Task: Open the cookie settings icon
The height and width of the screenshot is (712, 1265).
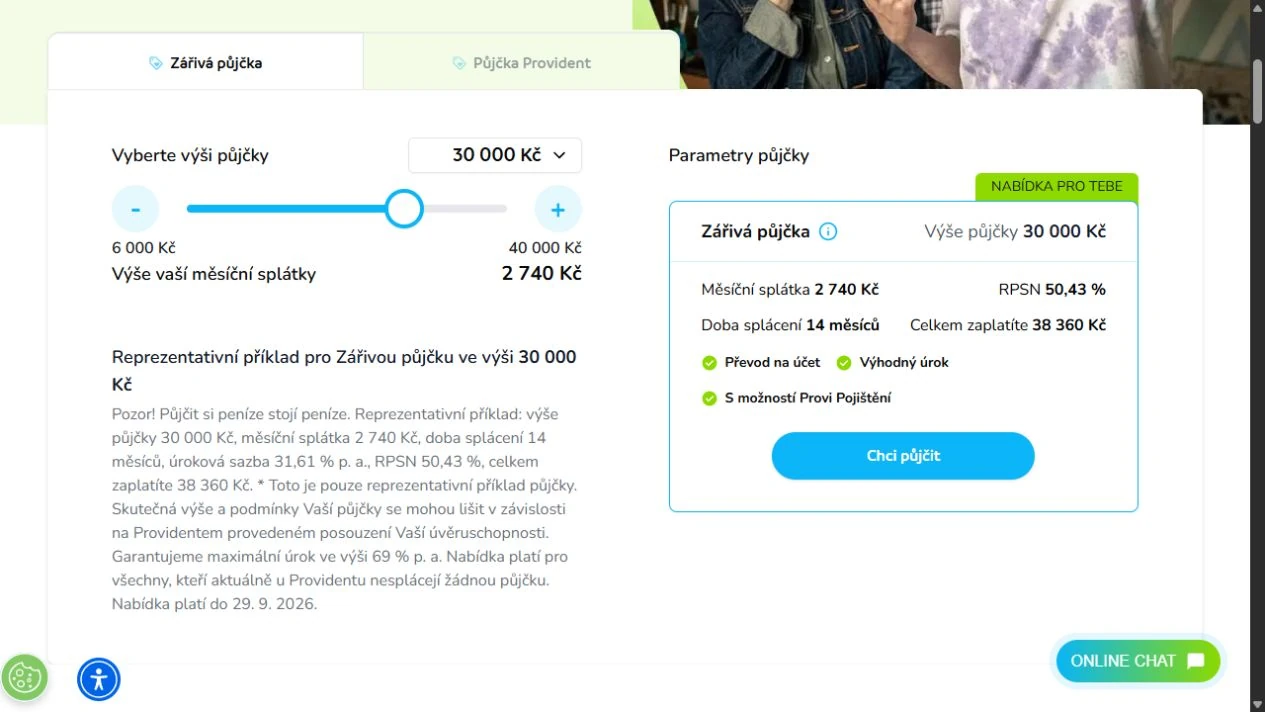Action: [x=24, y=679]
